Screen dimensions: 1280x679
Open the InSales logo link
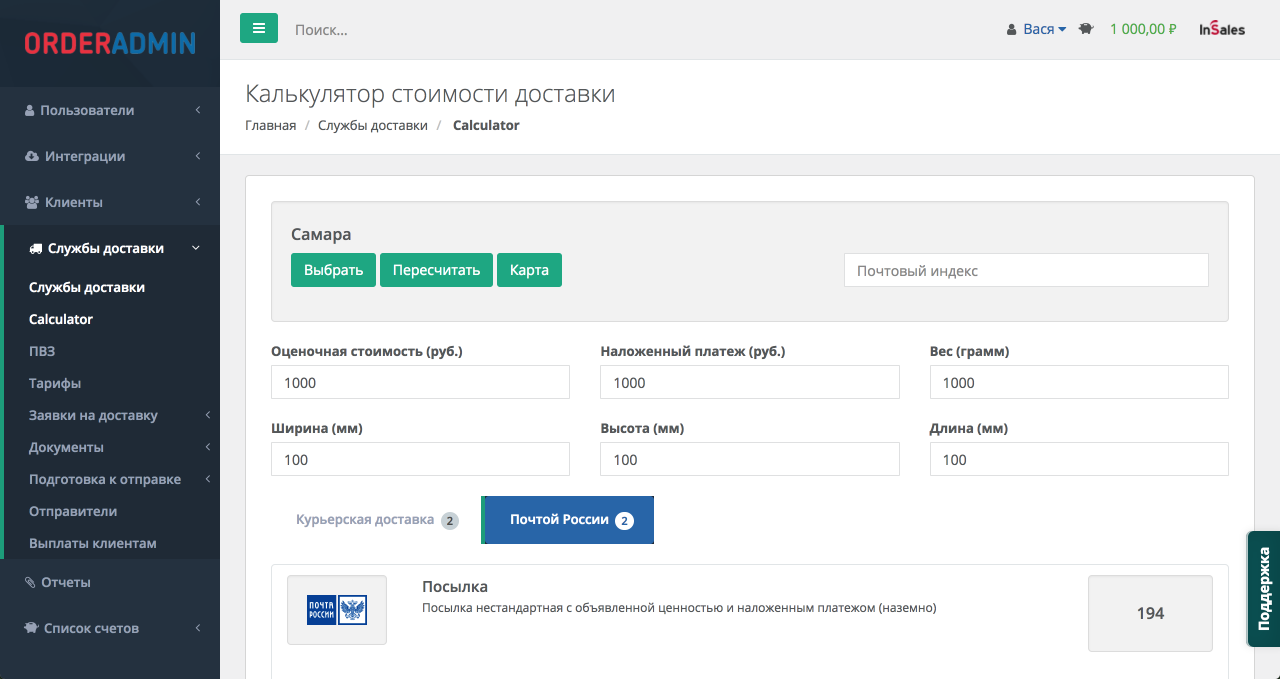coord(1222,30)
